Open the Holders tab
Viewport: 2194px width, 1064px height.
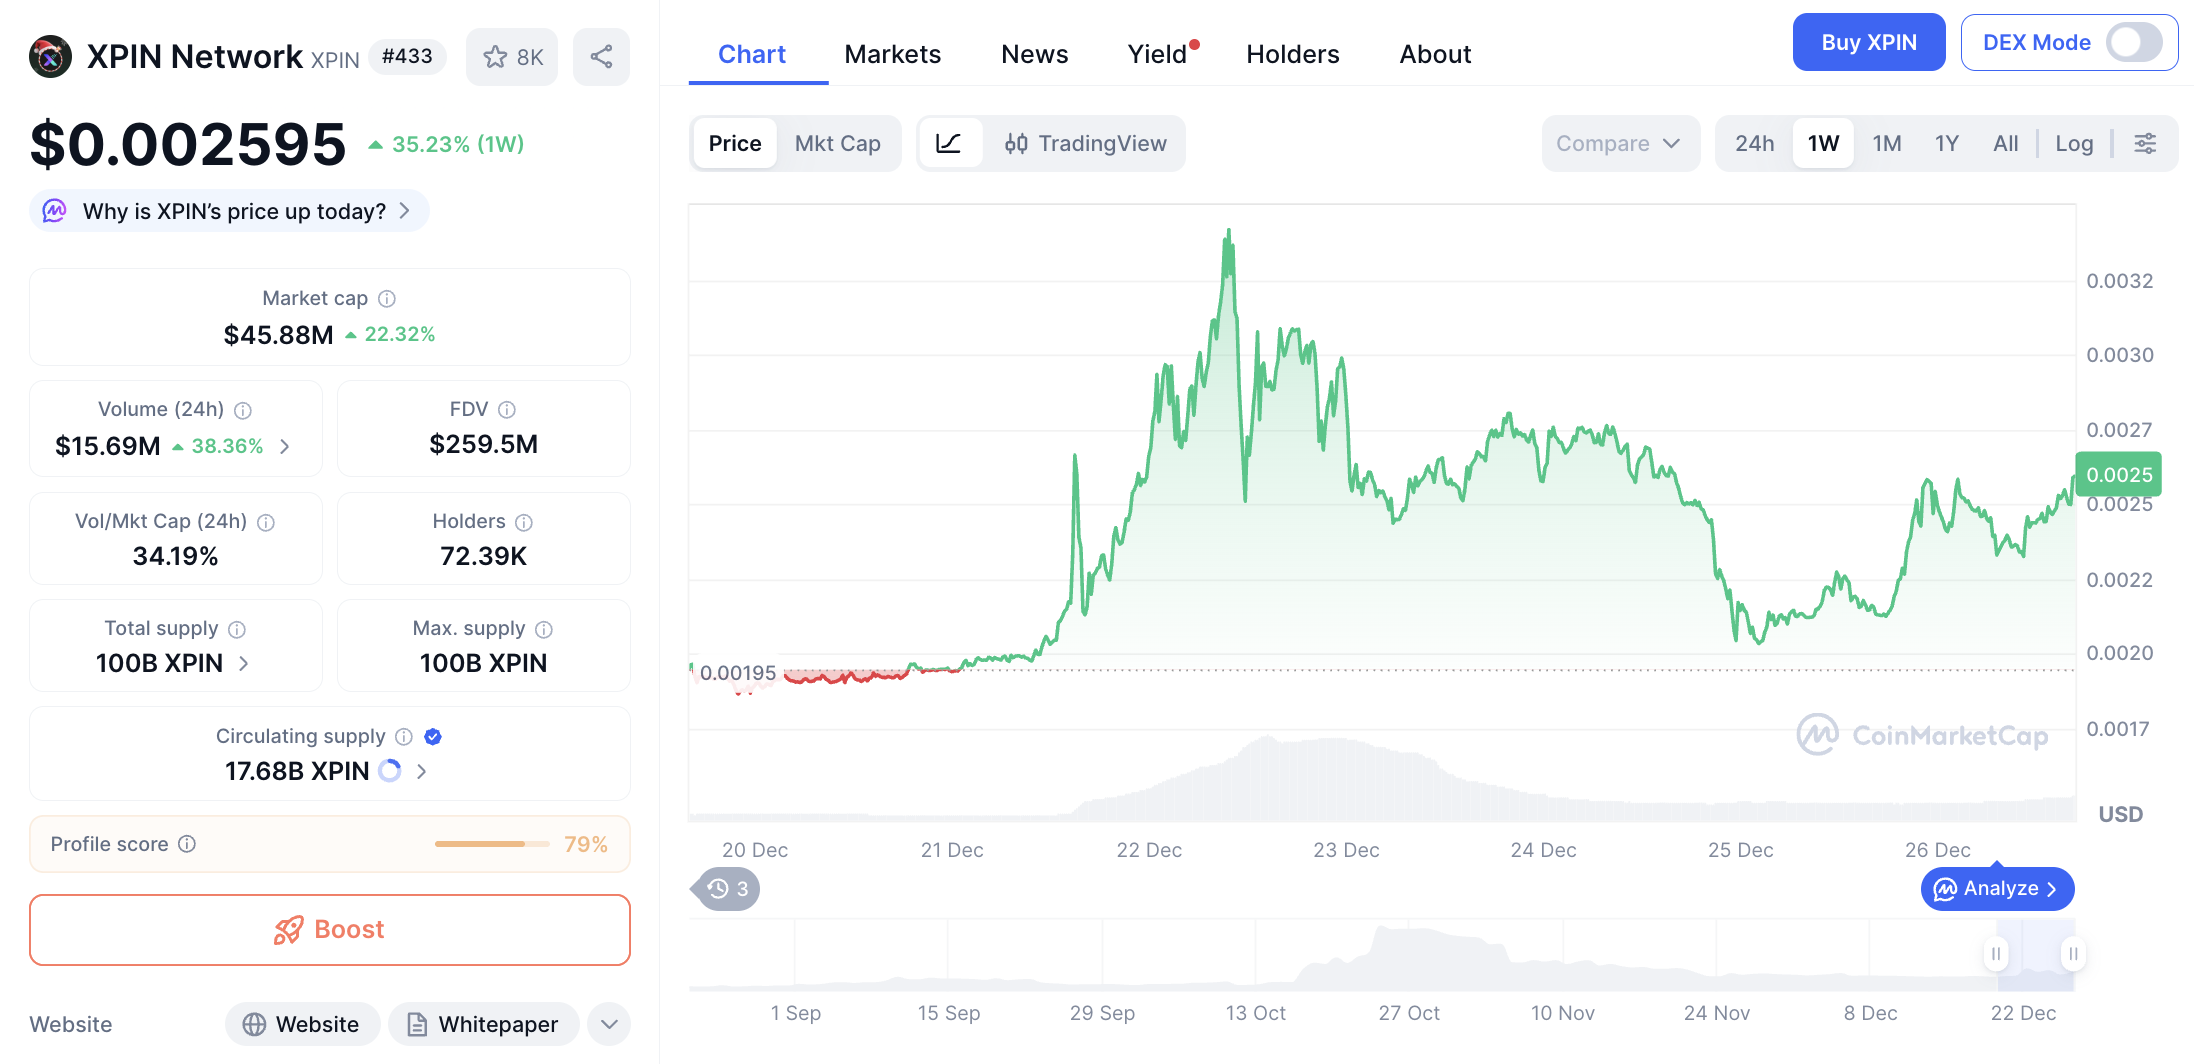(x=1292, y=54)
